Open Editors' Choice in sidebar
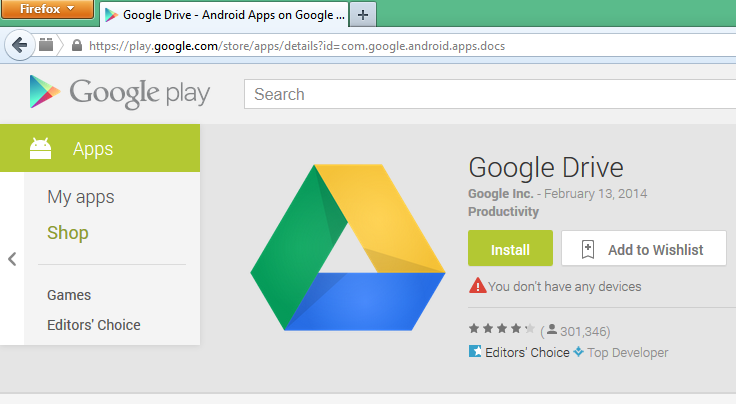This screenshot has width=736, height=404. 94,325
